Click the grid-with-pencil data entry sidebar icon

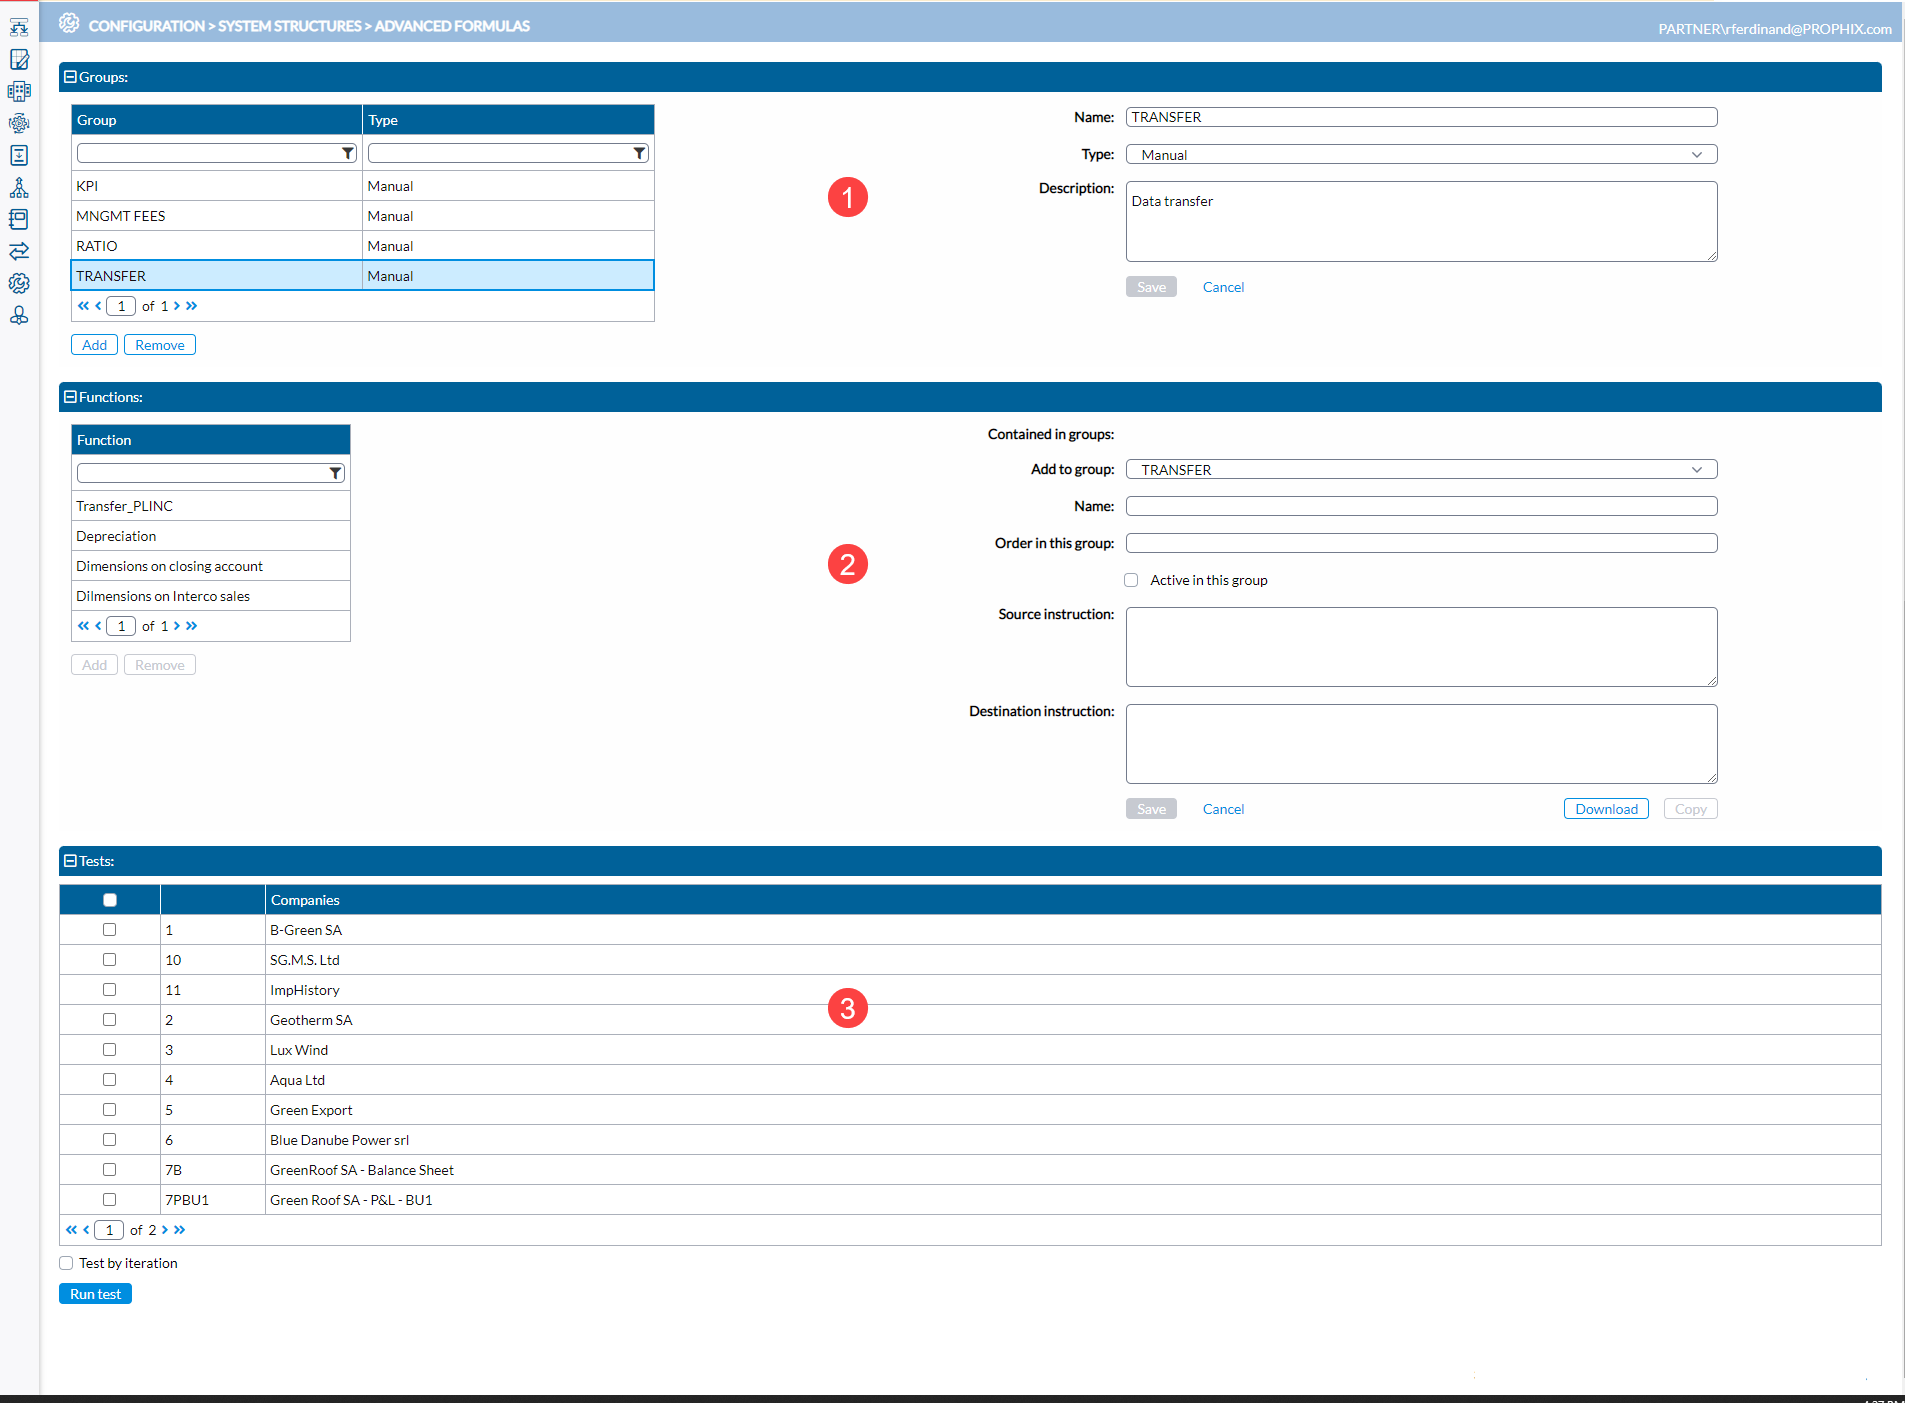19,60
